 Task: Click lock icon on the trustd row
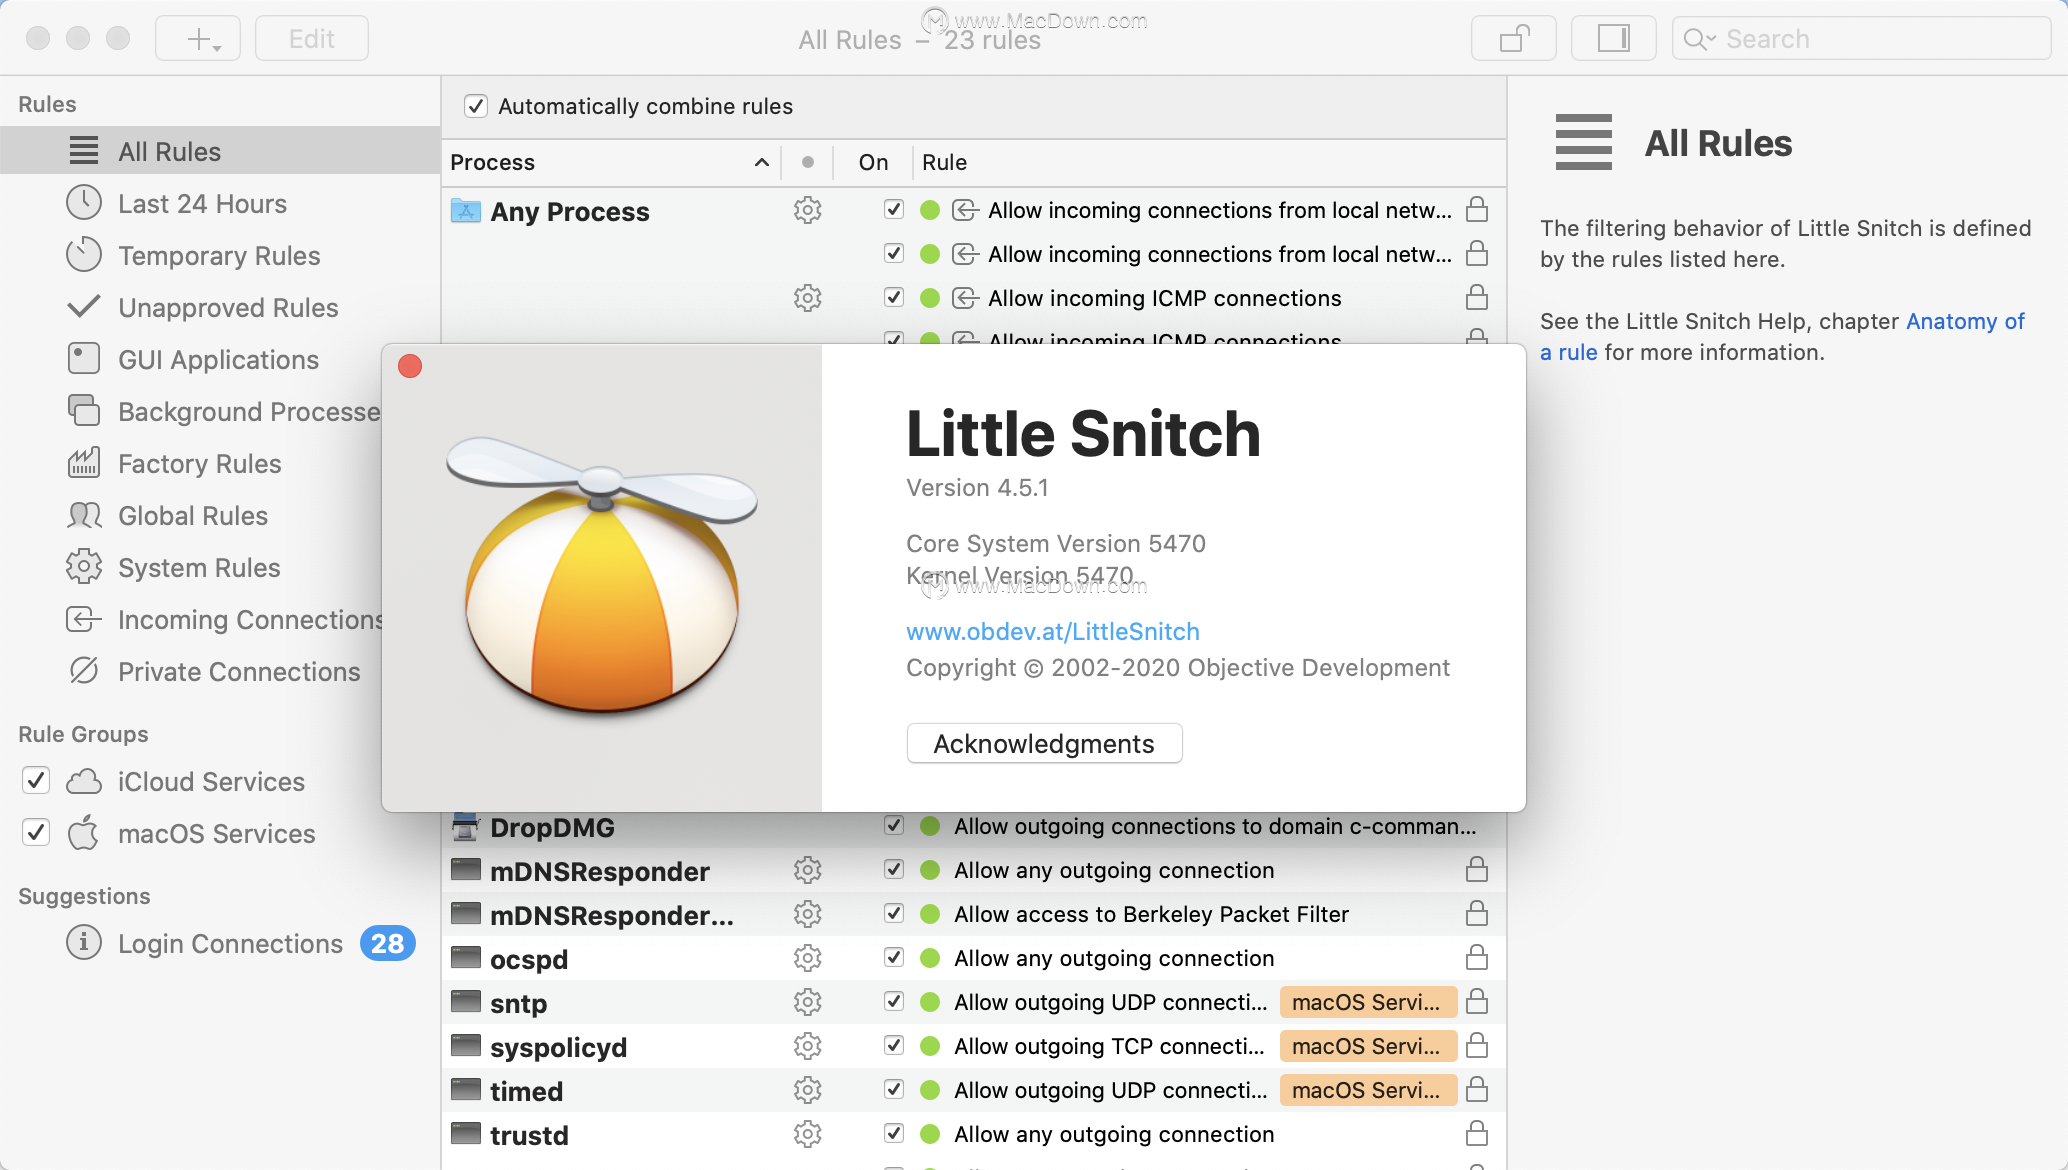pos(1477,1133)
